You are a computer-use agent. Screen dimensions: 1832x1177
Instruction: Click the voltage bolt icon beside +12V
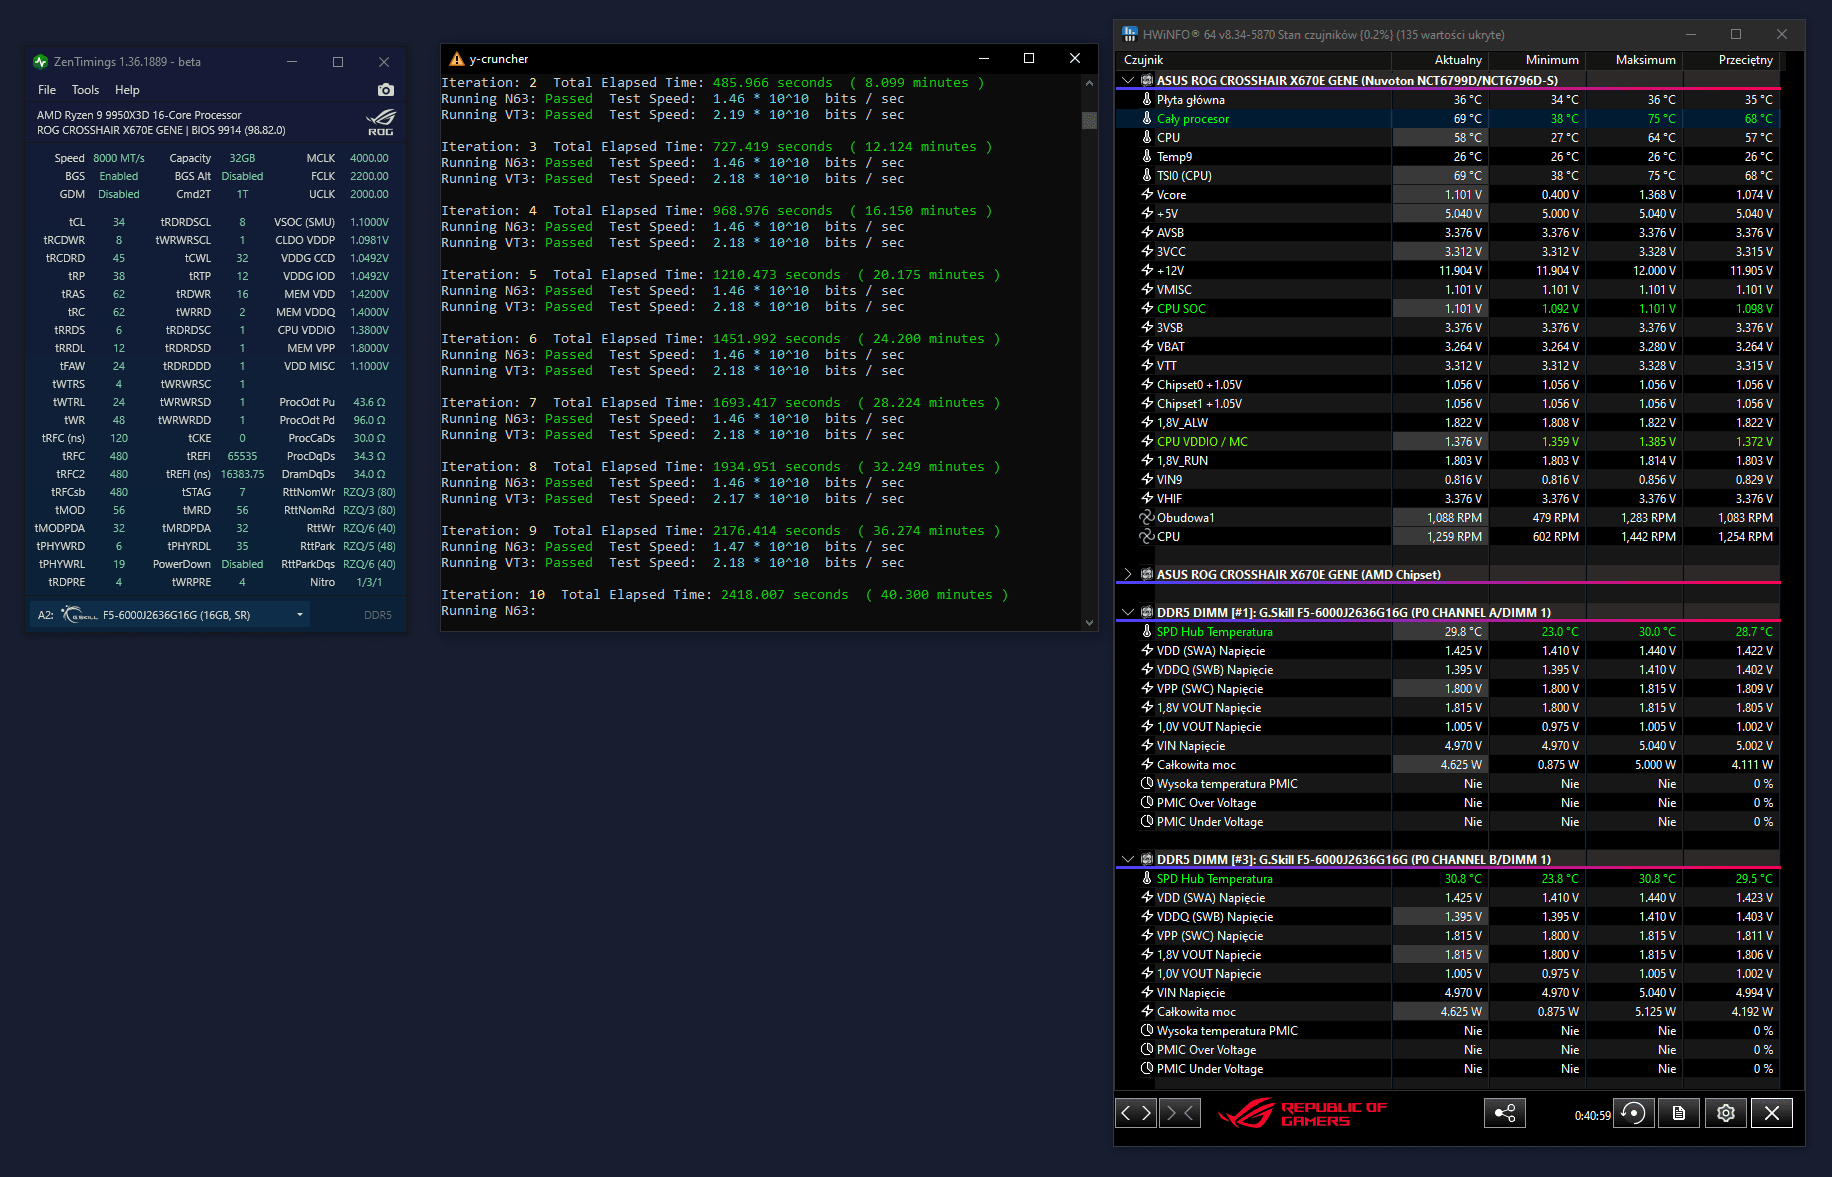click(1147, 271)
